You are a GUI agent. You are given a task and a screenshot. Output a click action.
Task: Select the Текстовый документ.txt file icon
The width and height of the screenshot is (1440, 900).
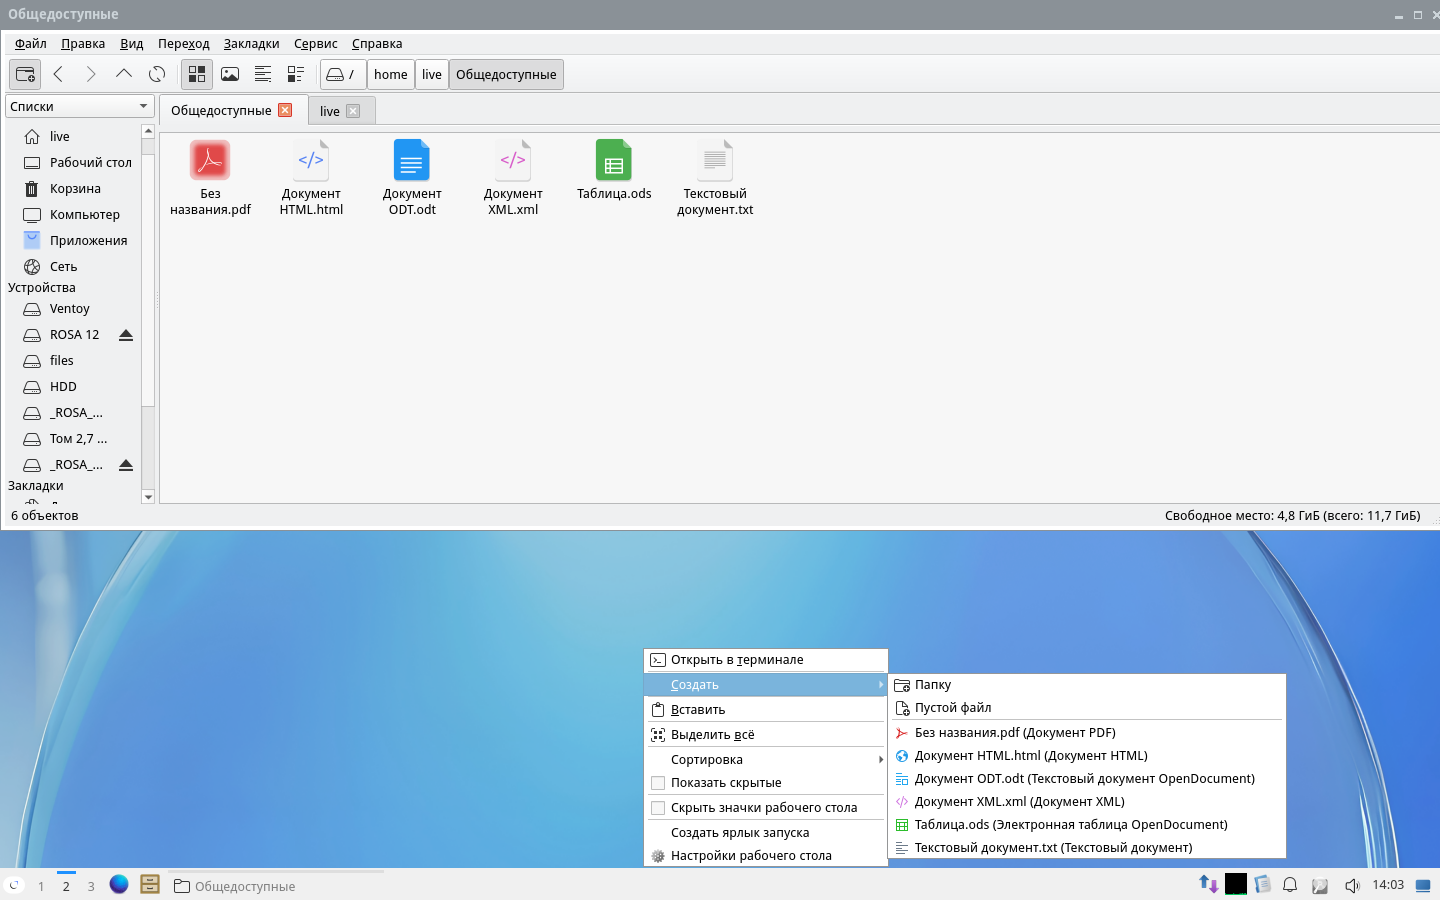tap(715, 160)
